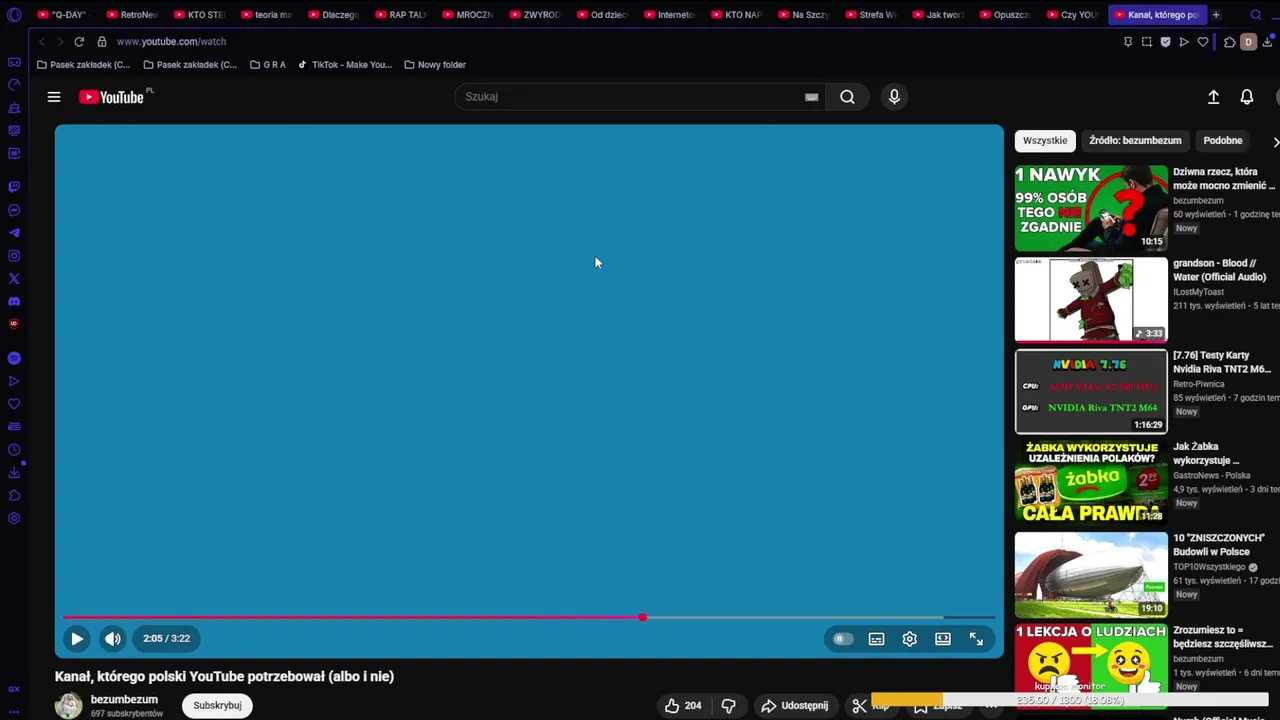
Task: Open the ad blocker shield icon
Action: pyautogui.click(x=1165, y=42)
